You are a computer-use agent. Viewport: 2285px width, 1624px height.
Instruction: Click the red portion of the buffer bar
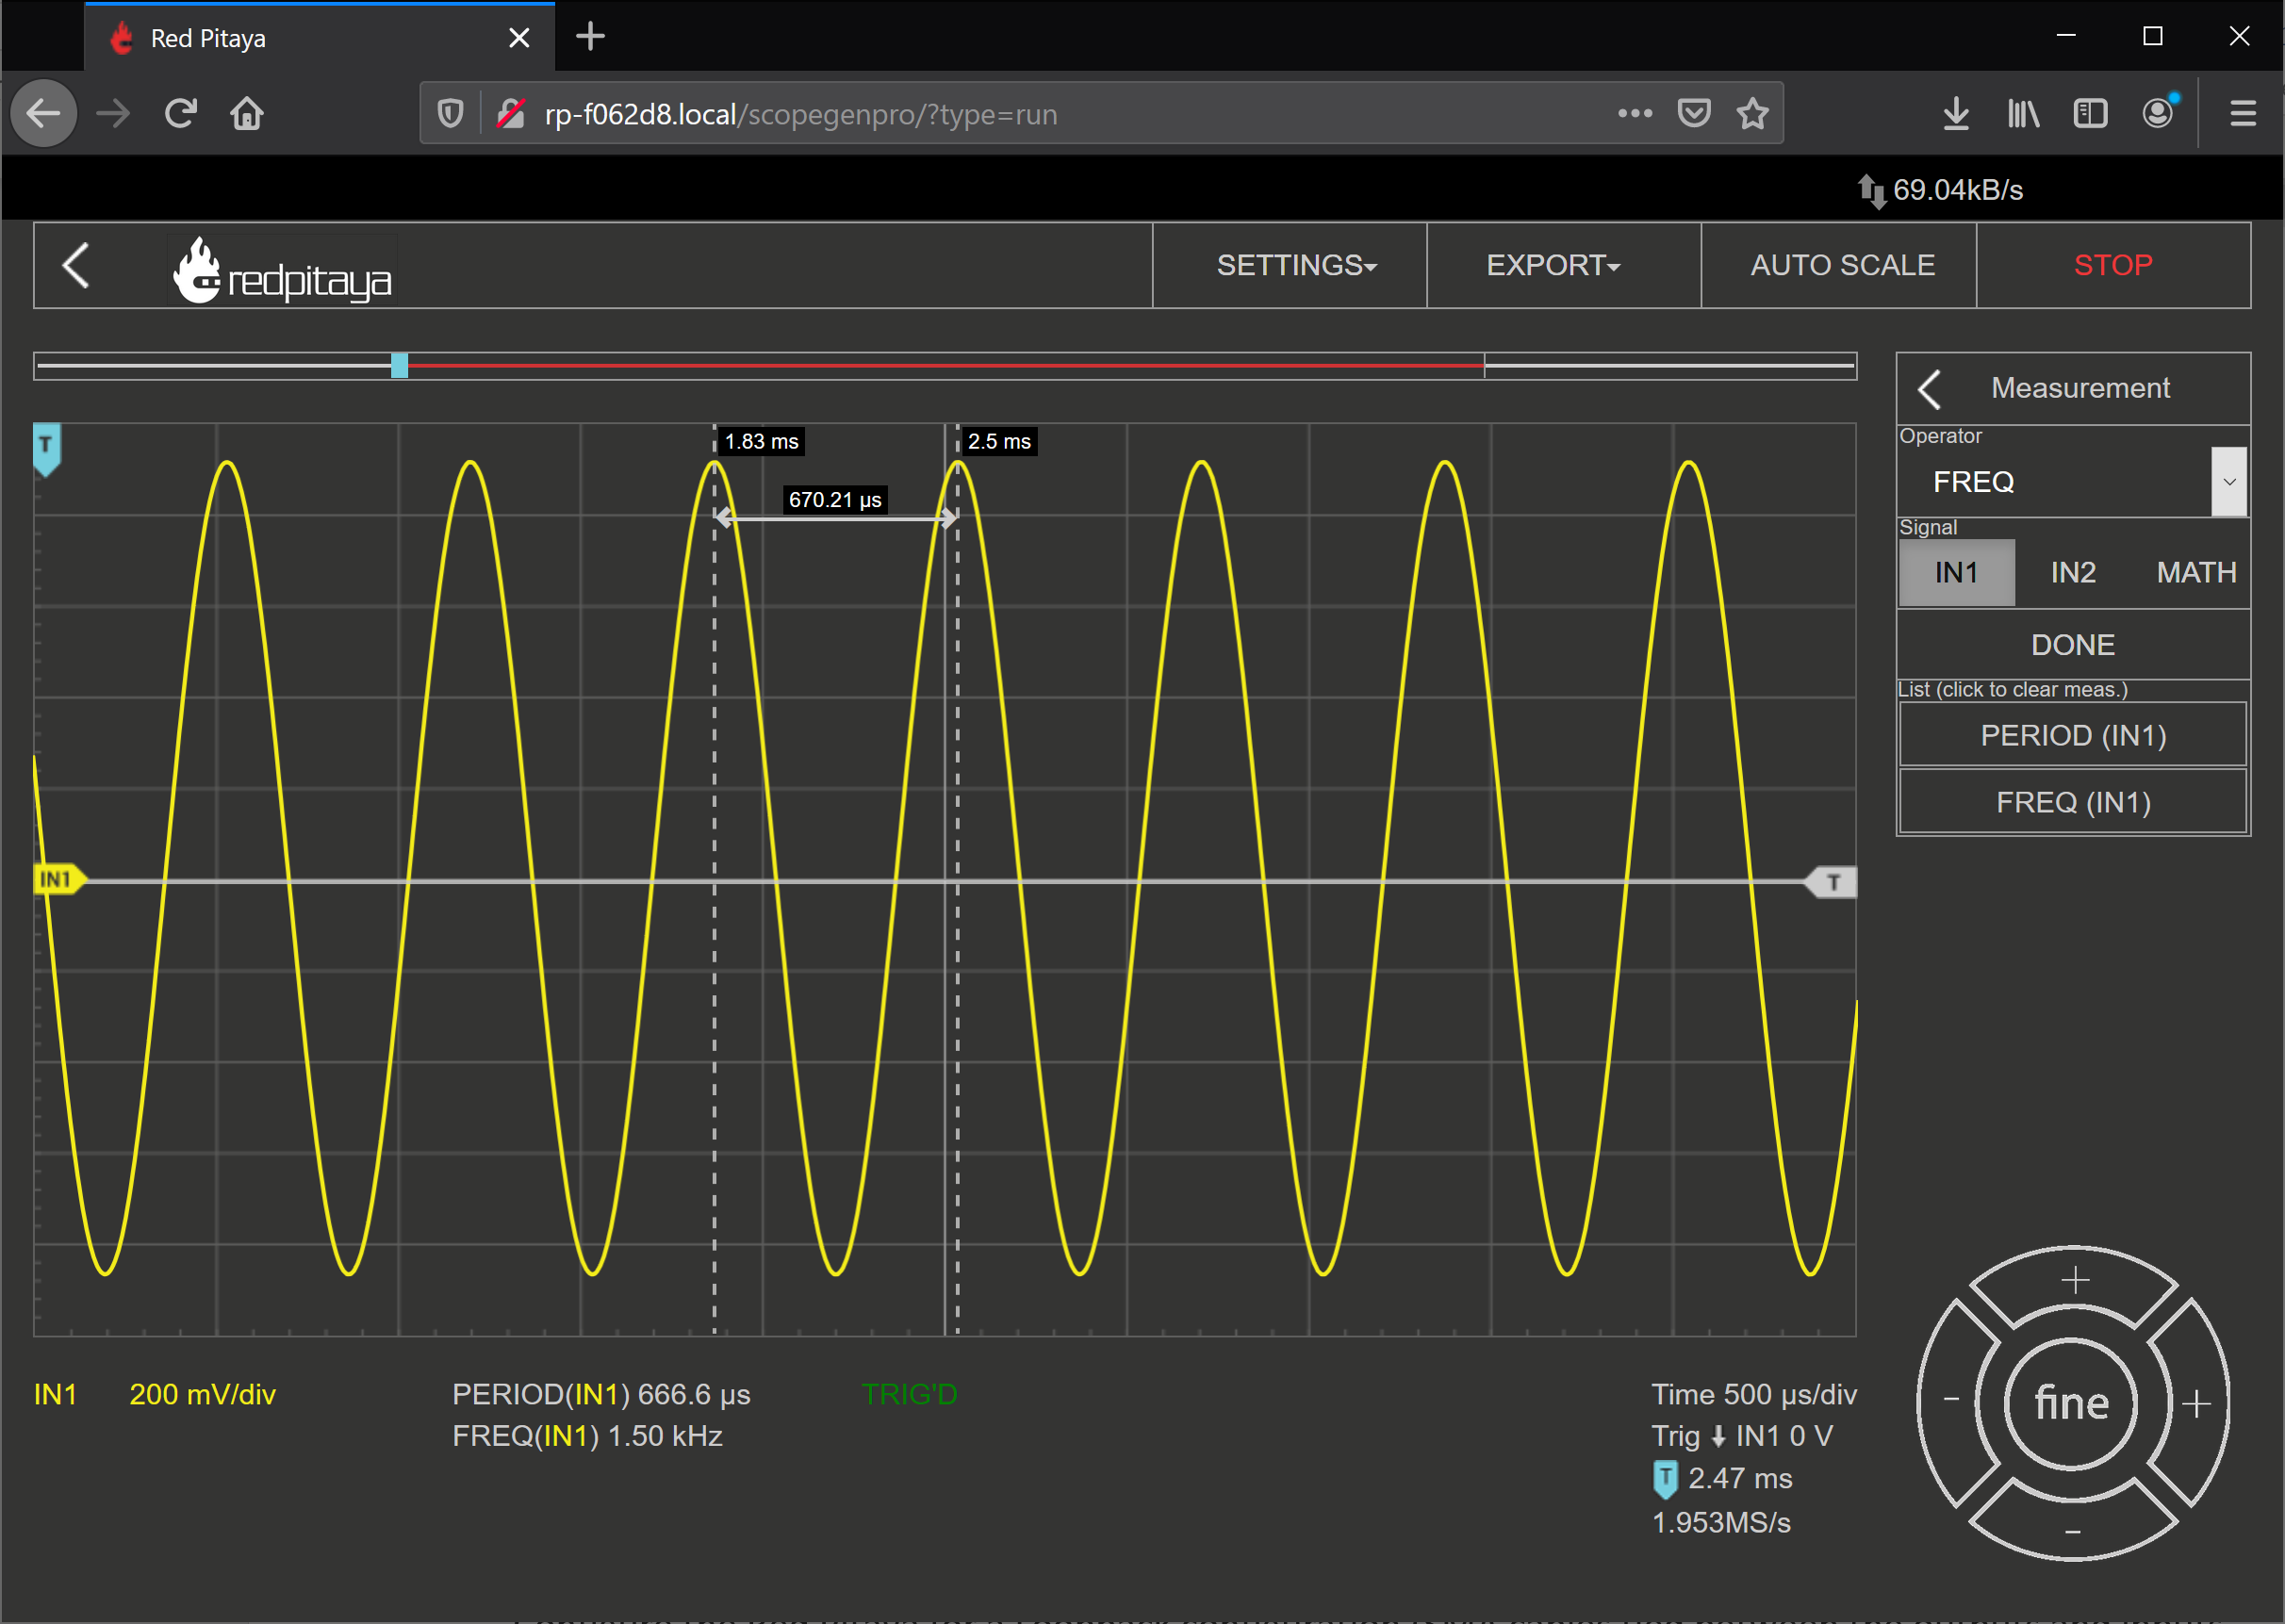[946, 365]
